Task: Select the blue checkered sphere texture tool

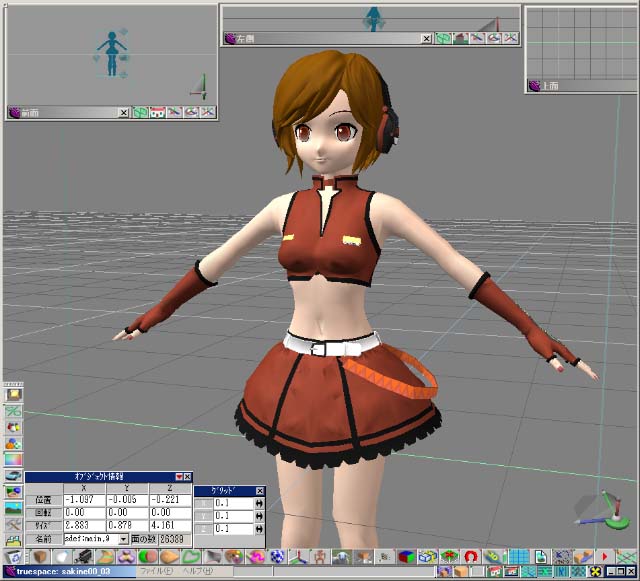Action: click(x=277, y=557)
